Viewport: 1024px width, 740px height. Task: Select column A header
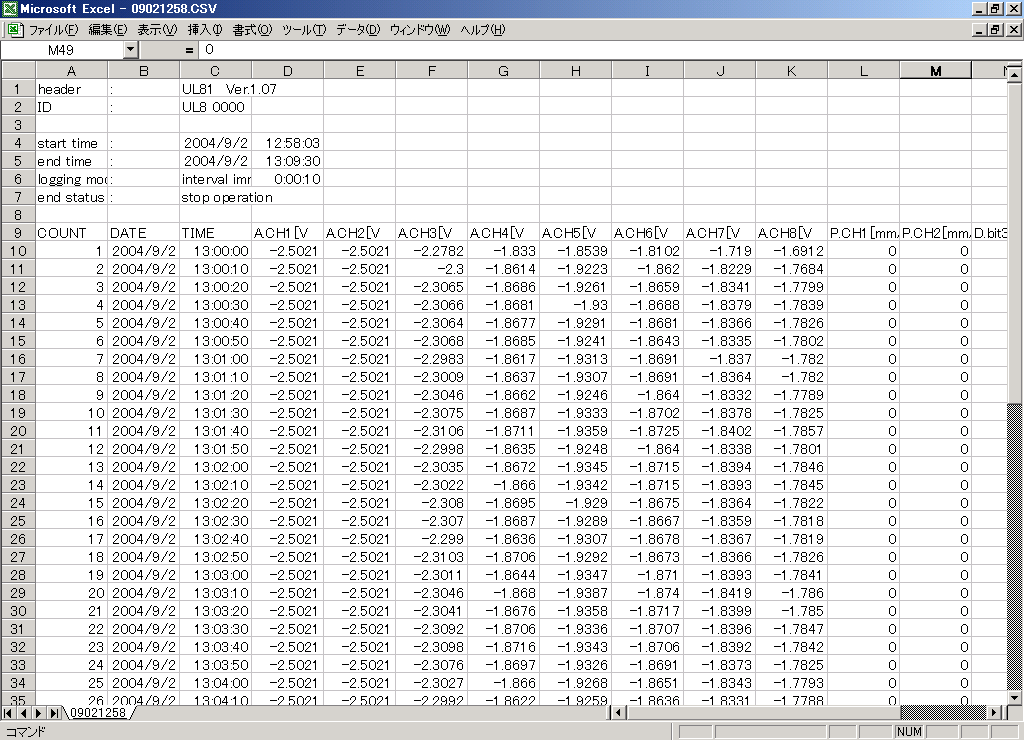point(72,71)
